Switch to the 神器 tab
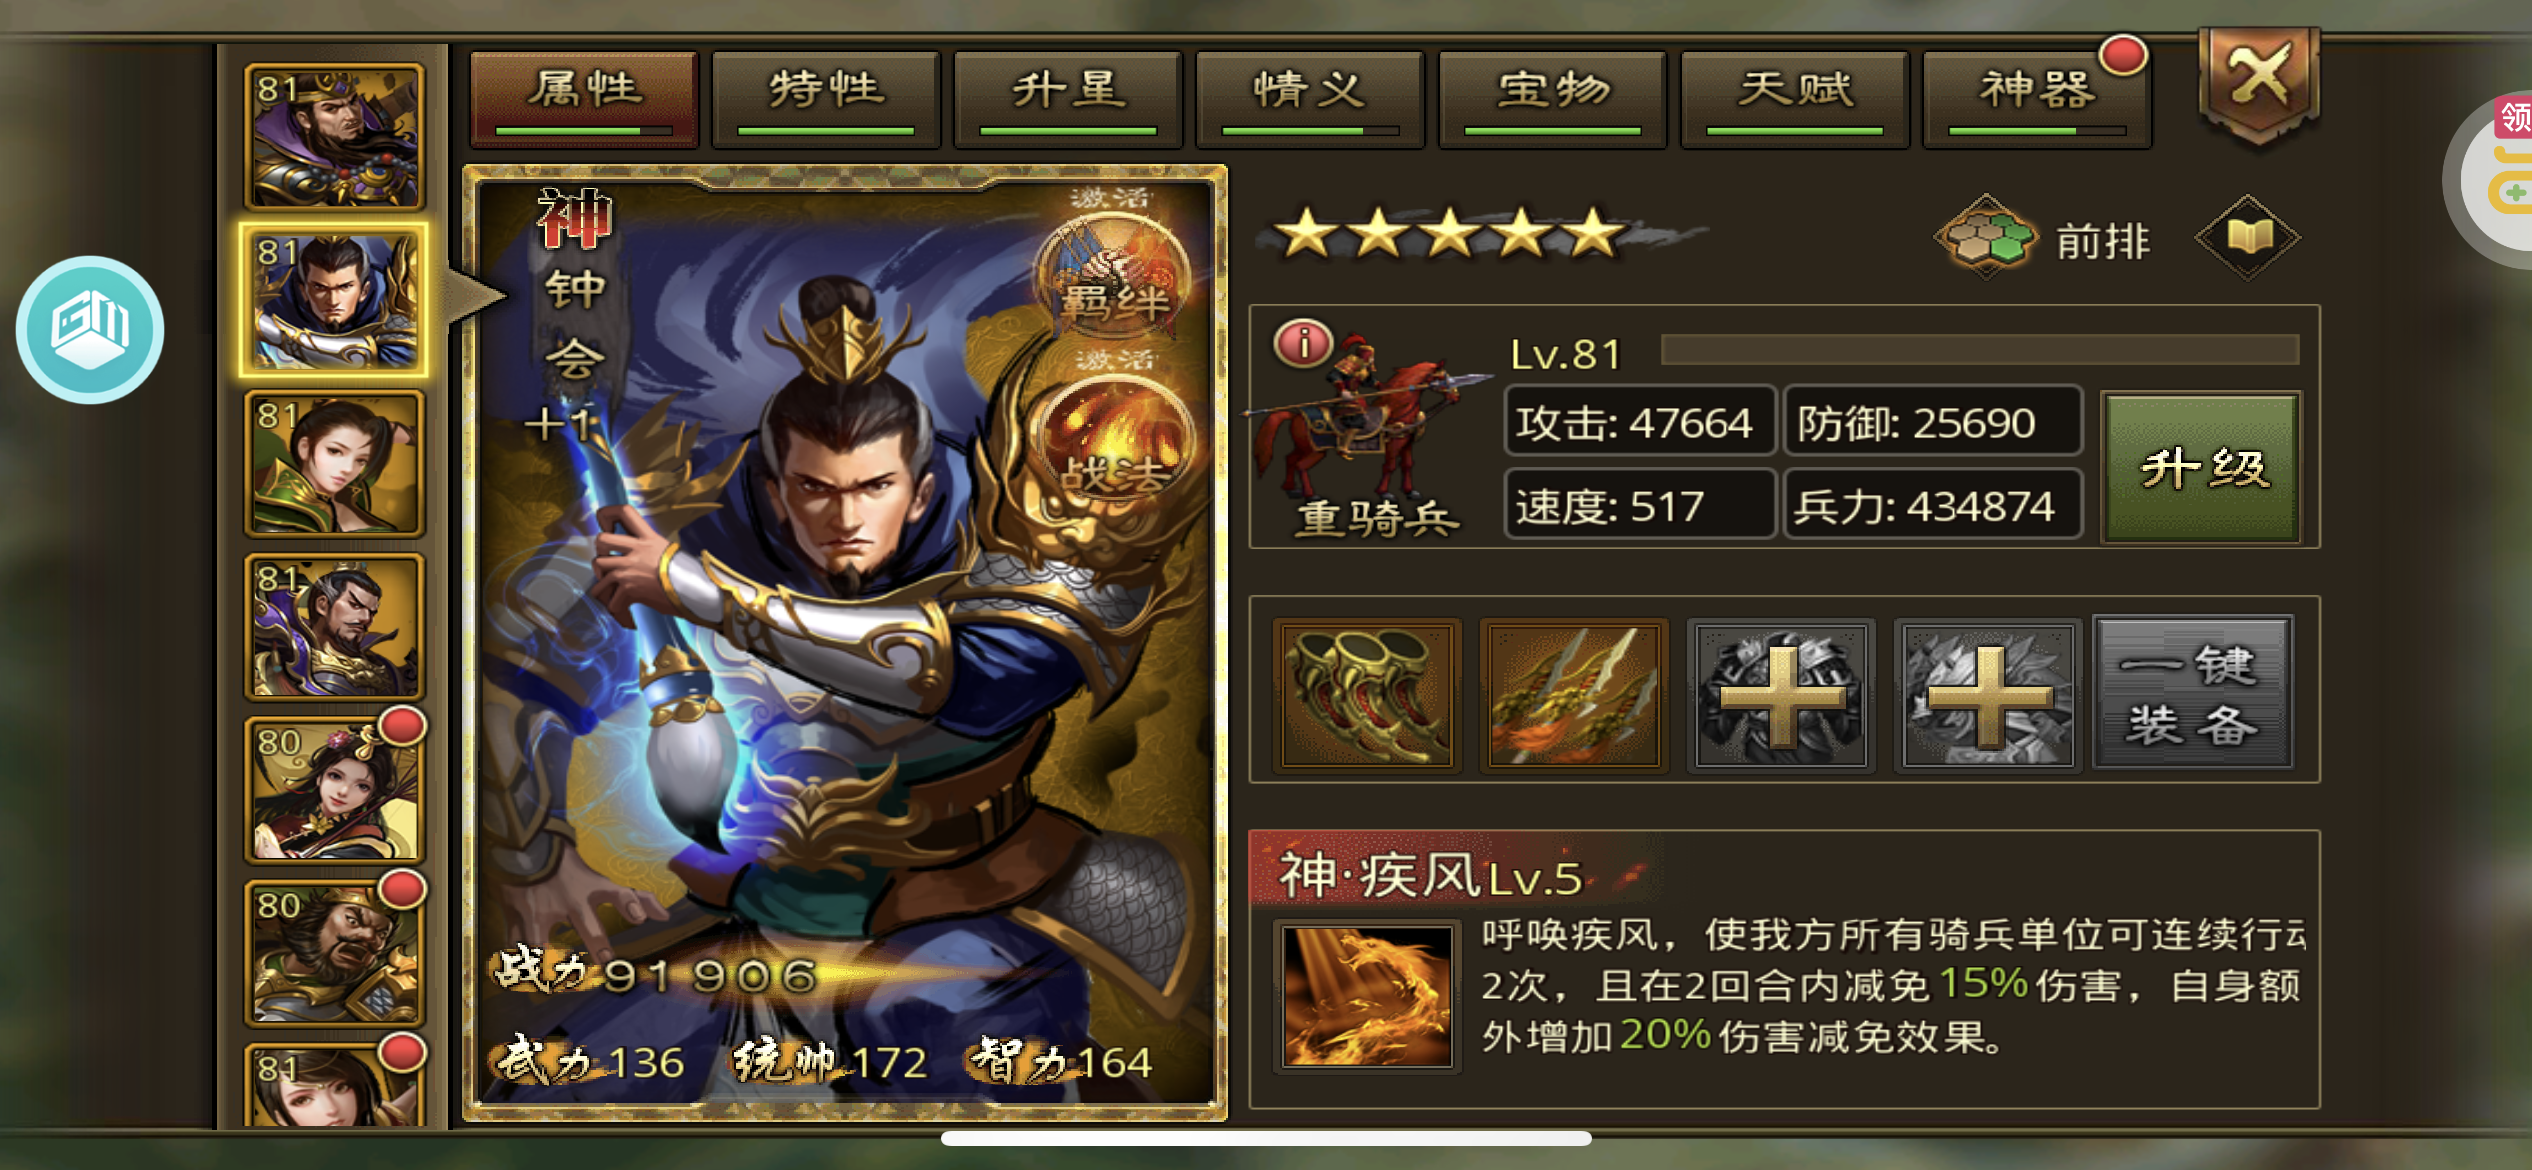Image resolution: width=2532 pixels, height=1170 pixels. point(2037,99)
